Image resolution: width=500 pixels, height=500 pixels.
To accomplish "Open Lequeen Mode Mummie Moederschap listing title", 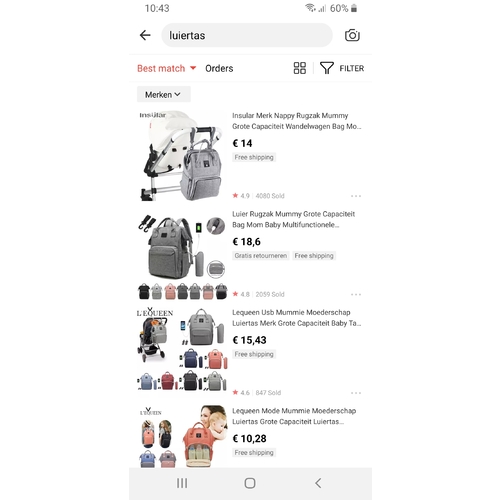I will point(294,416).
